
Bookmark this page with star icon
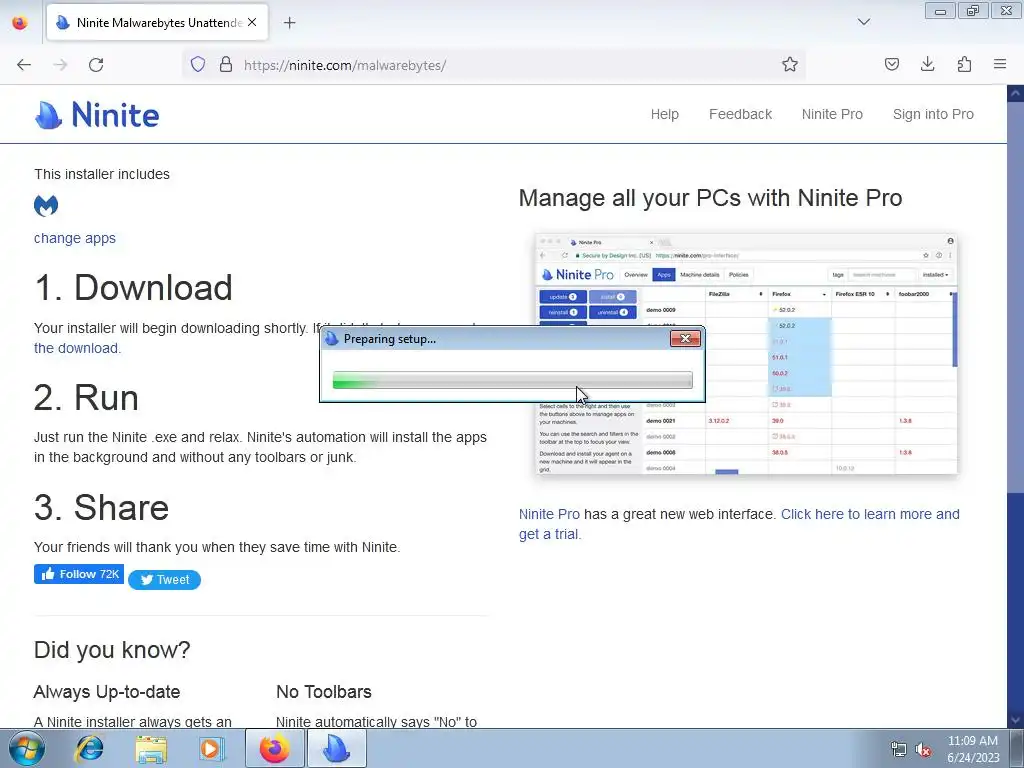click(x=790, y=64)
